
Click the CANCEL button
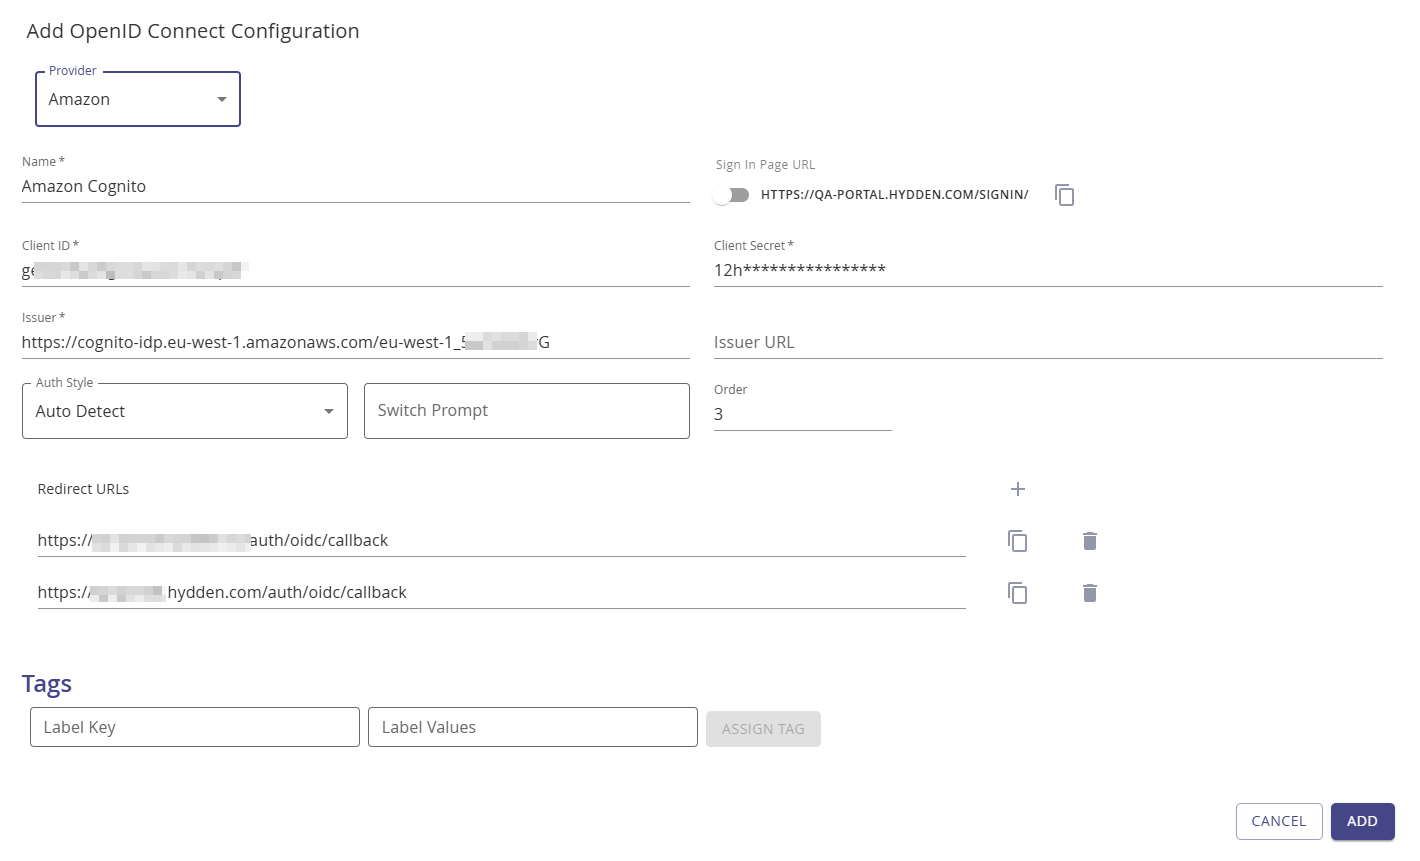pos(1278,821)
